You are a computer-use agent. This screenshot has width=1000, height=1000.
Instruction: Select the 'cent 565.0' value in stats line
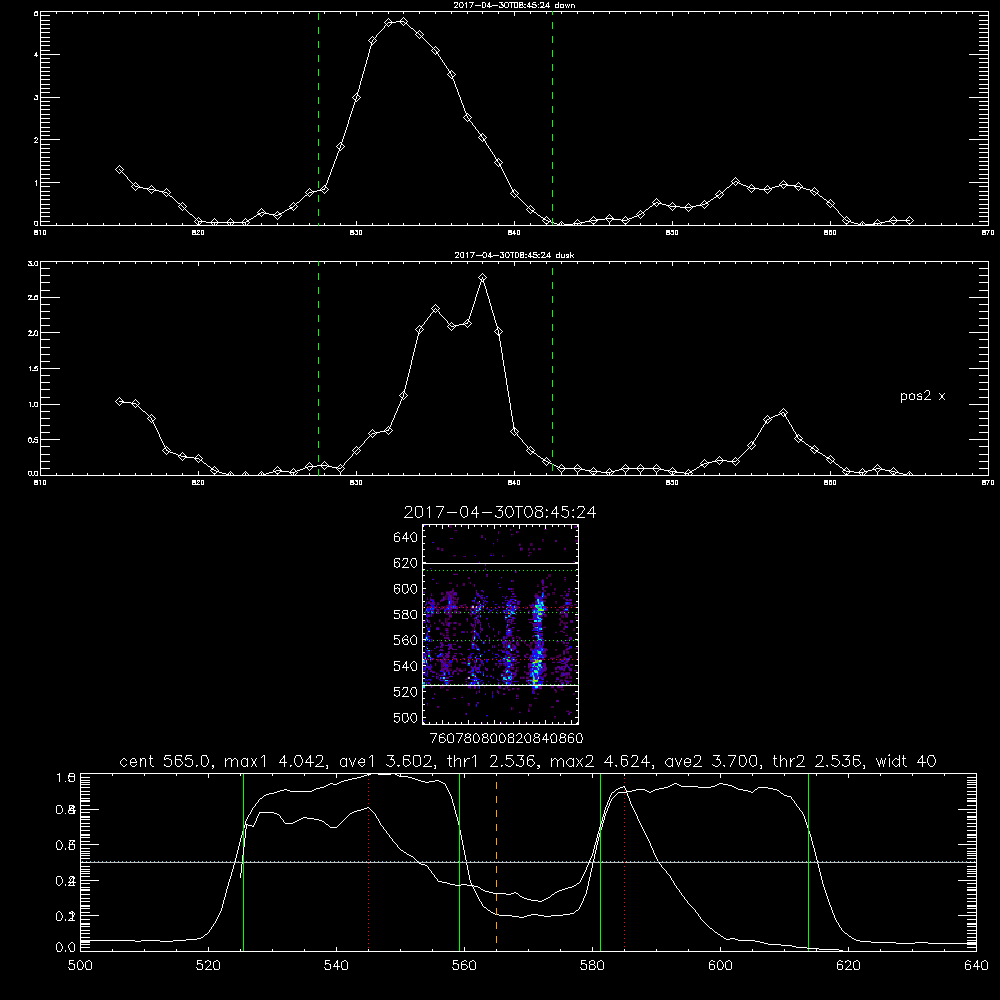point(166,761)
